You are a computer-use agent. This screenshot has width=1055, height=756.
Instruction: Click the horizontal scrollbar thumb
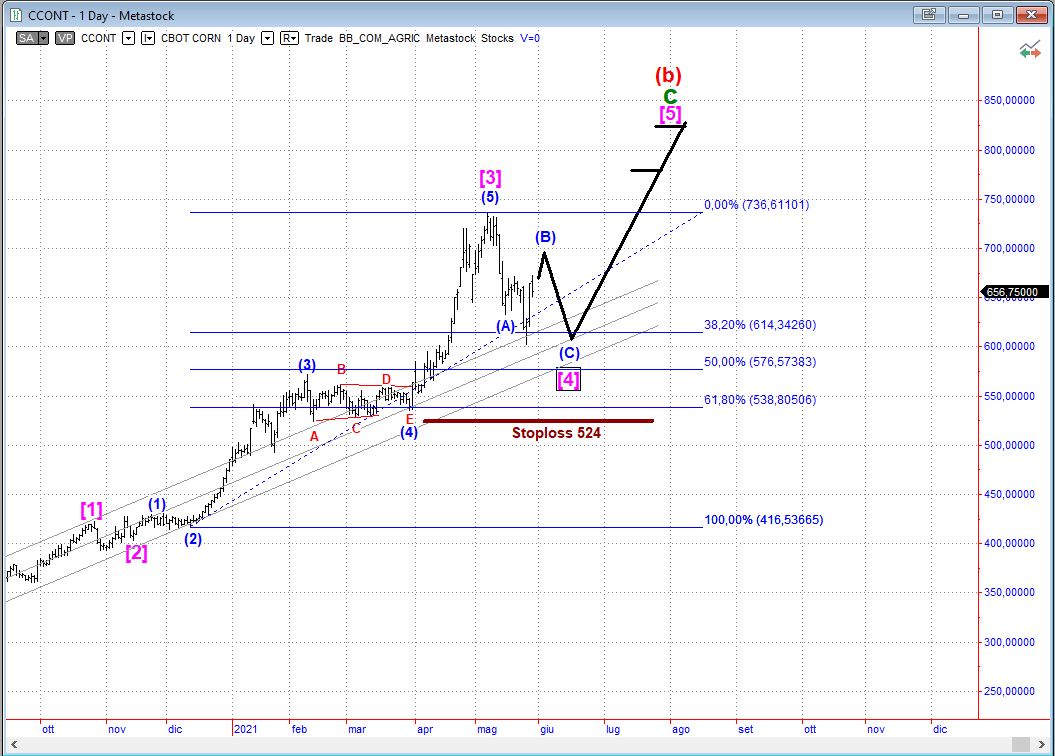tap(1021, 745)
